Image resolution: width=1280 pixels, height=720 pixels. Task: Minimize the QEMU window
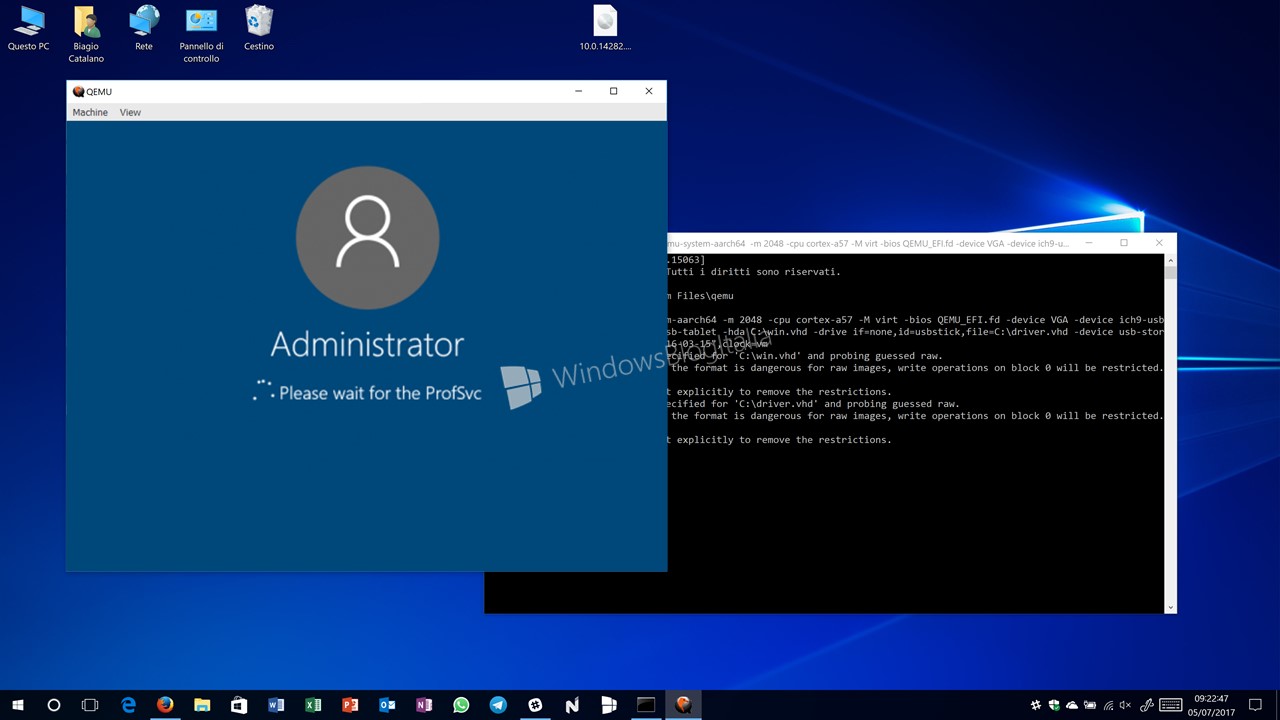pyautogui.click(x=578, y=91)
